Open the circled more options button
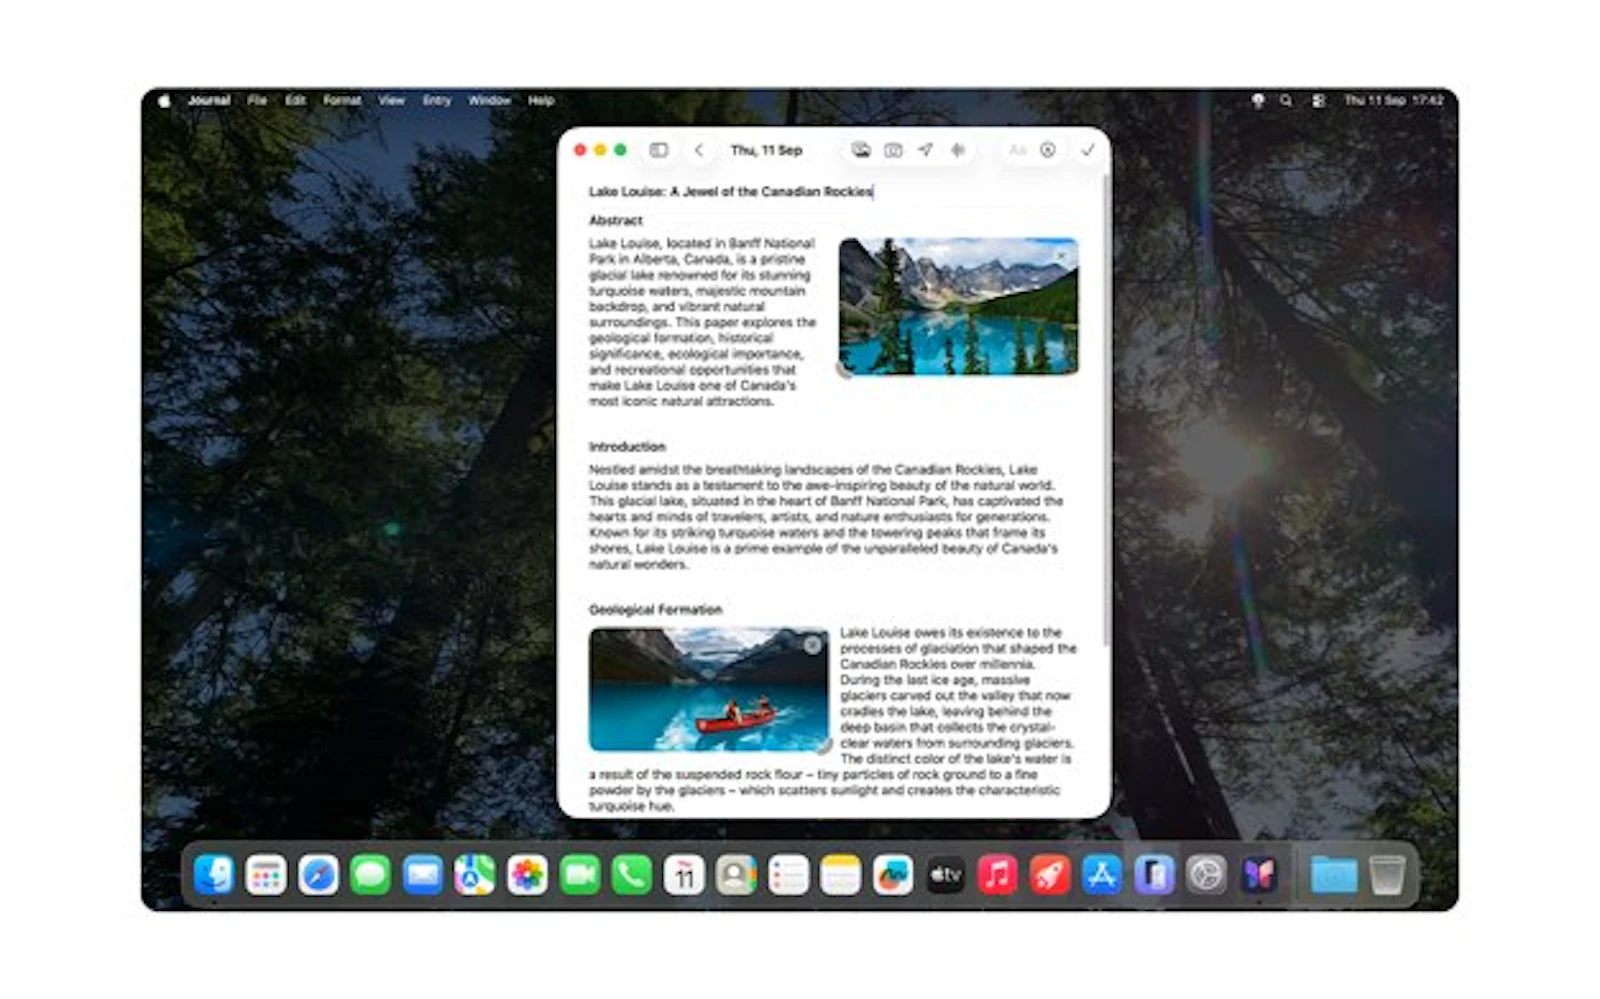Viewport: 1600px width, 999px height. (x=1047, y=150)
